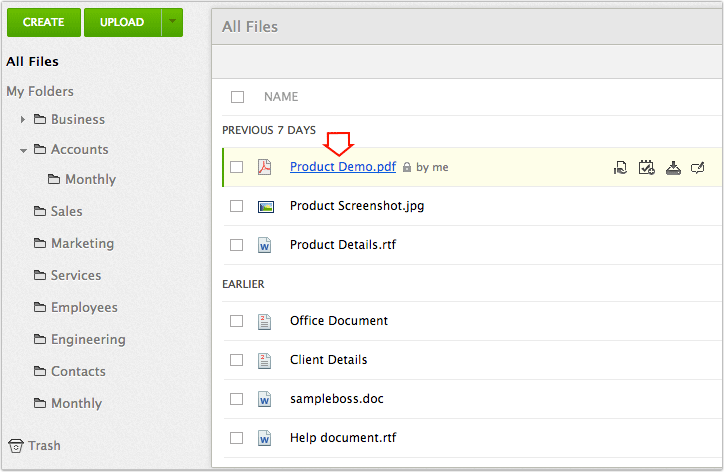724x472 pixels.
Task: Download Product Demo.pdf using the download icon
Action: point(673,168)
